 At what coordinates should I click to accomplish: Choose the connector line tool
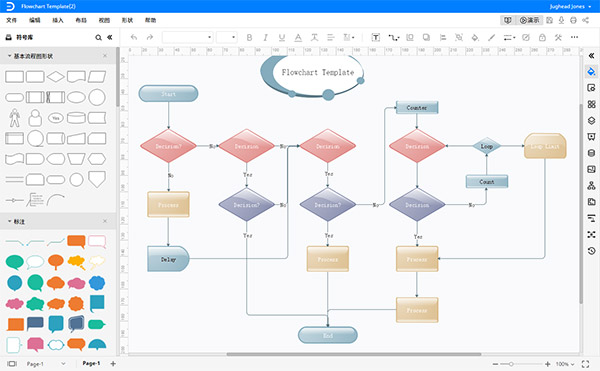click(393, 37)
